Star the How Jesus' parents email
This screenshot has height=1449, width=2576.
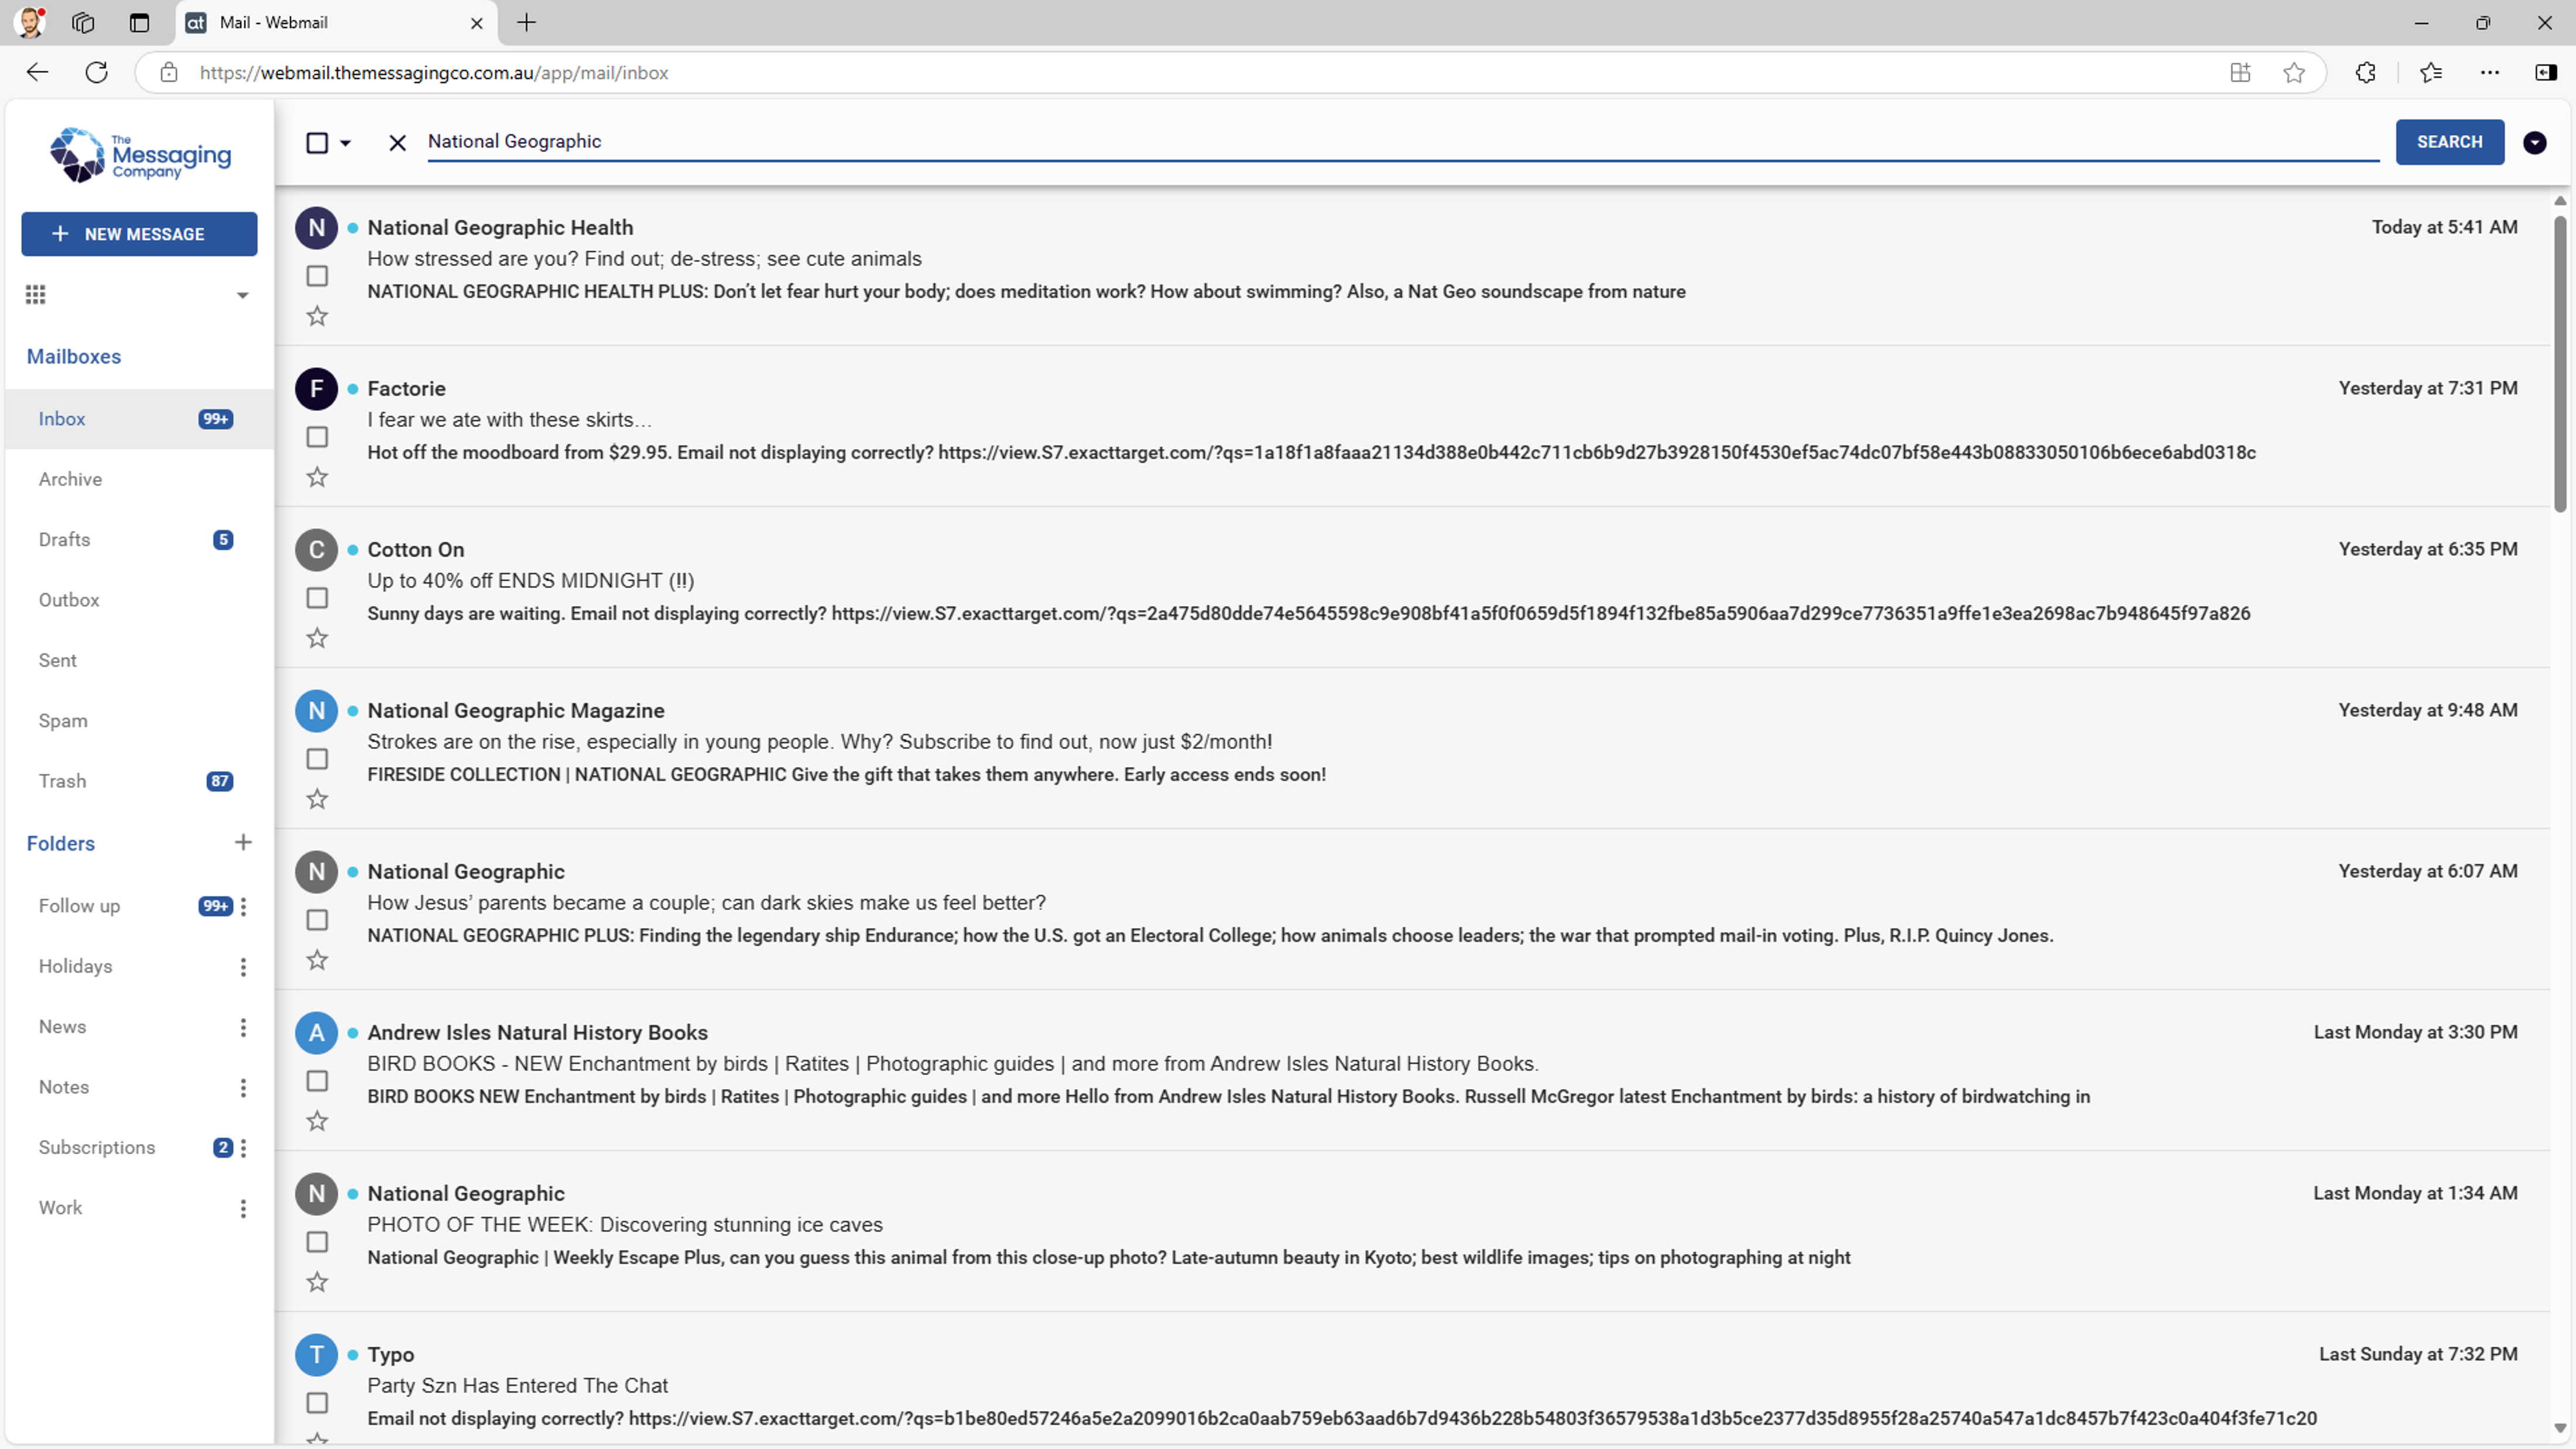[317, 960]
